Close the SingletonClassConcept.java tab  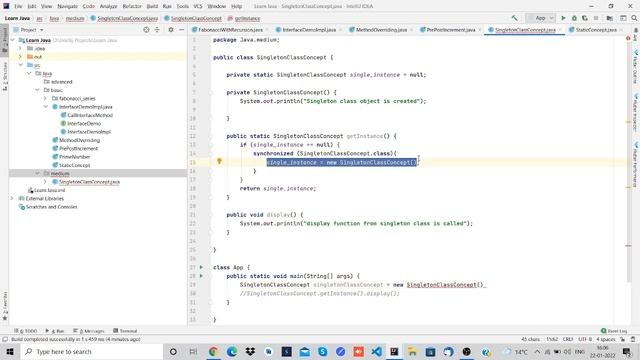560,30
